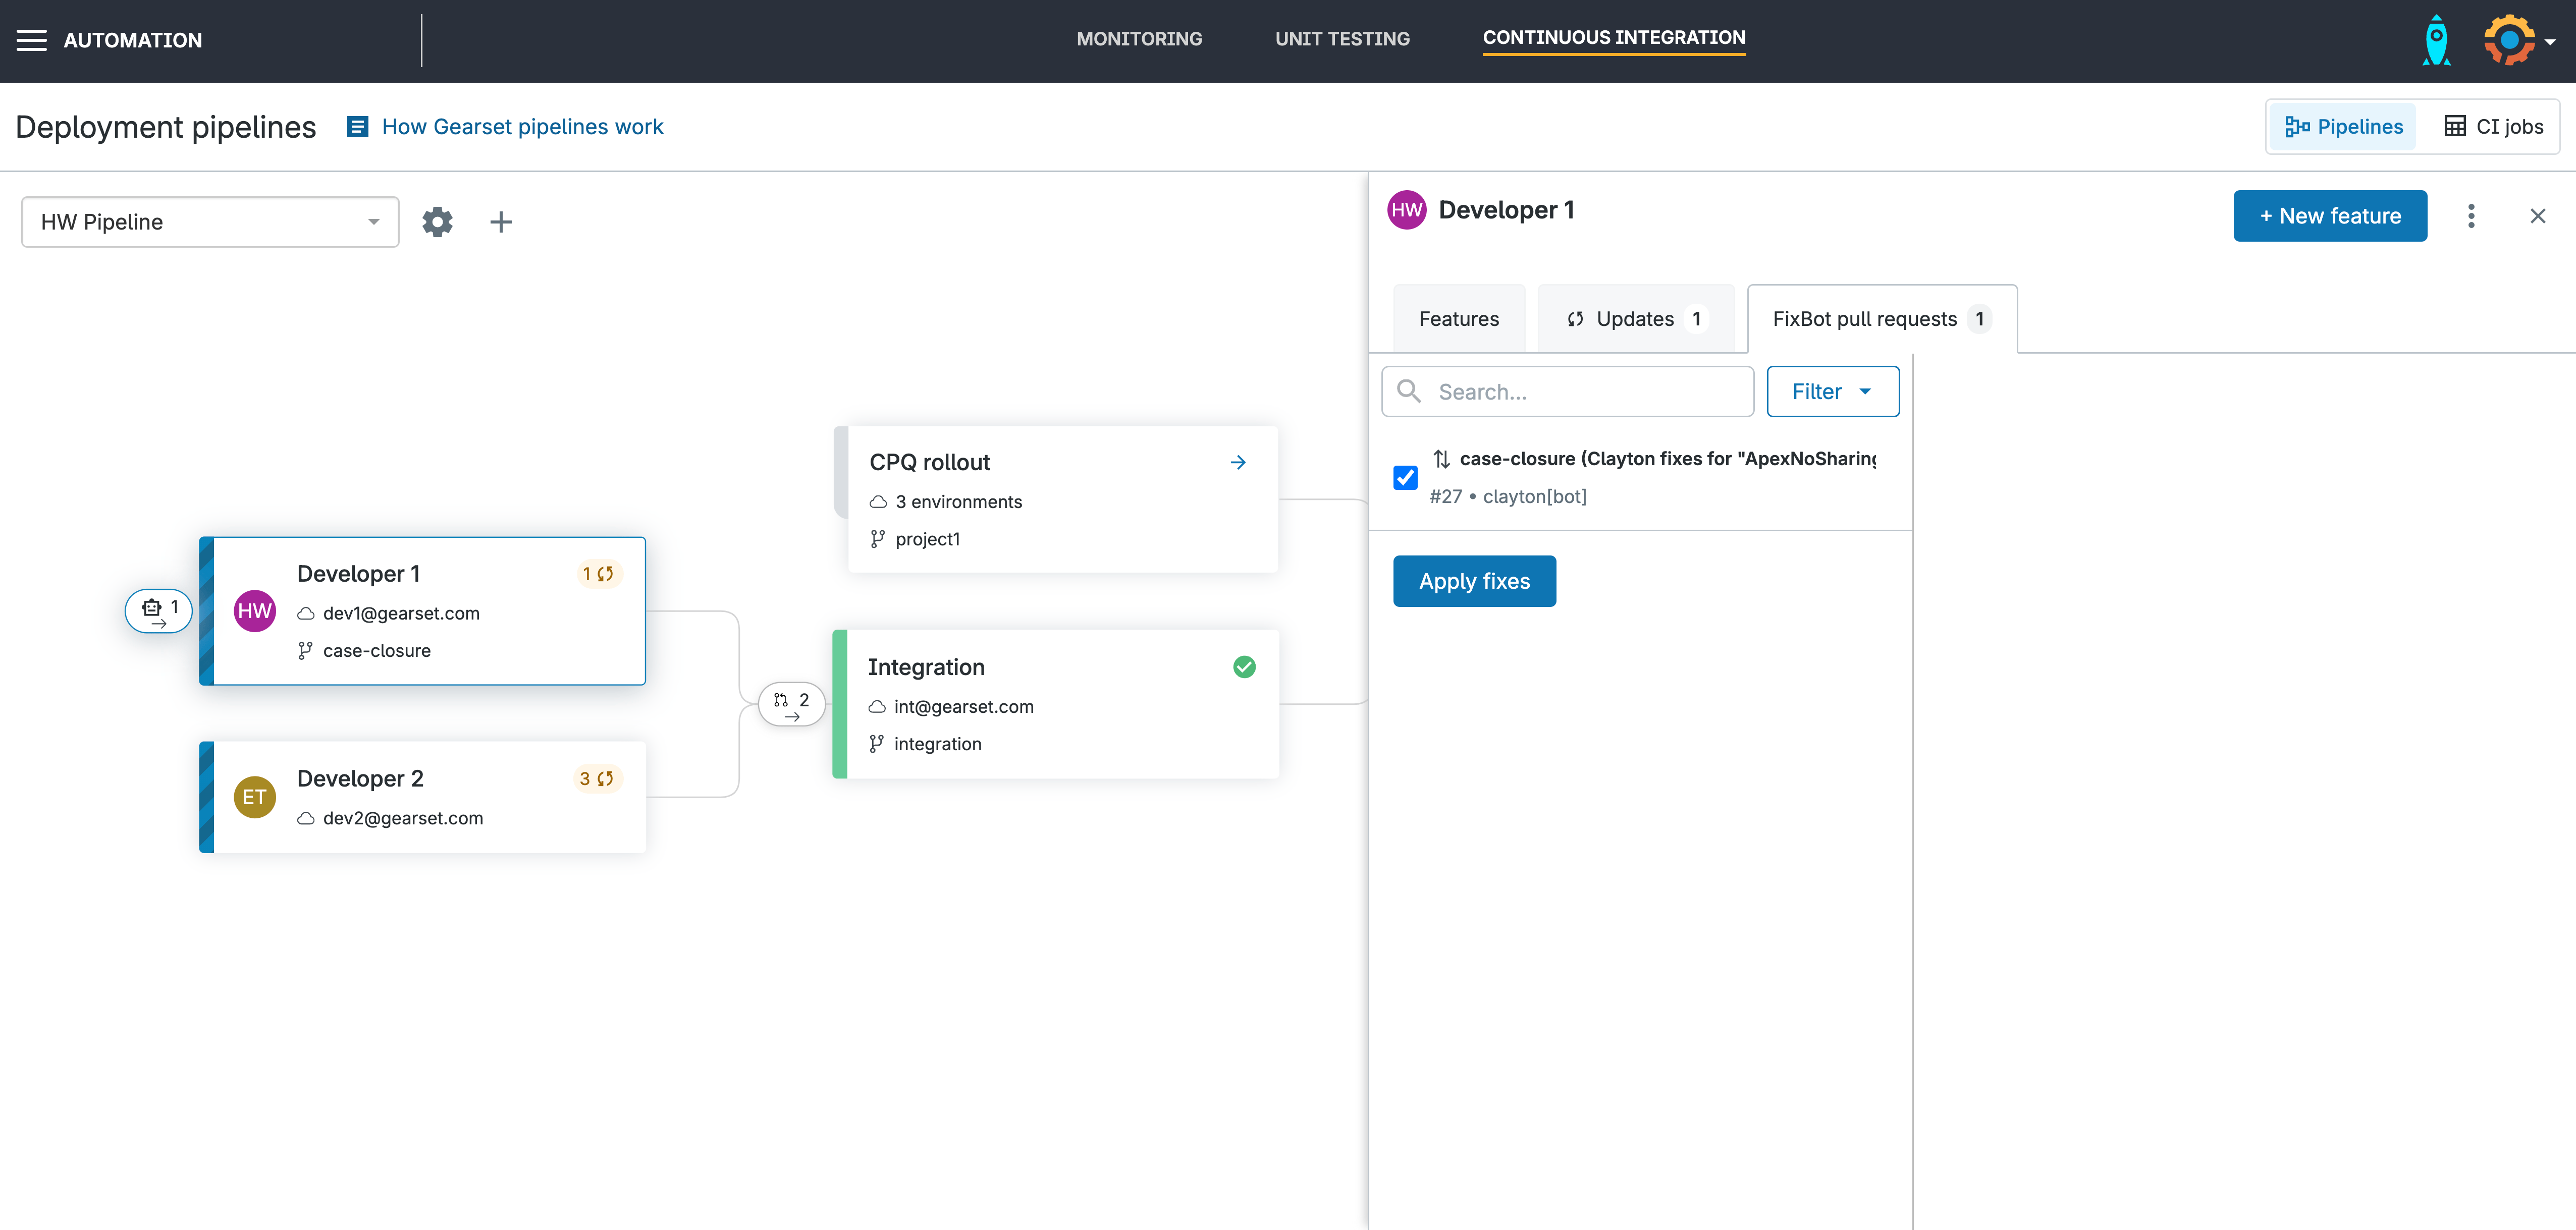Click the CPQ rollout arrow icon
This screenshot has width=2576, height=1230.
[x=1238, y=462]
